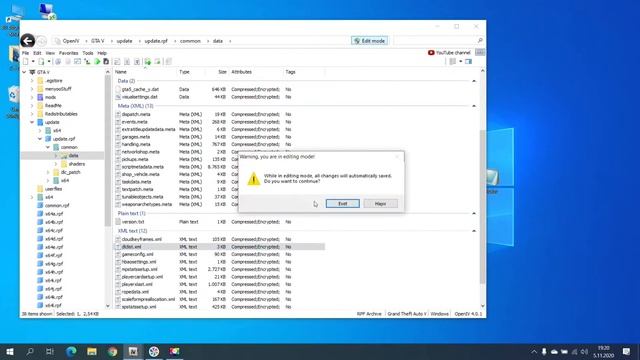
Task: Click the search magnifier icon in address bar
Action: 480,41
